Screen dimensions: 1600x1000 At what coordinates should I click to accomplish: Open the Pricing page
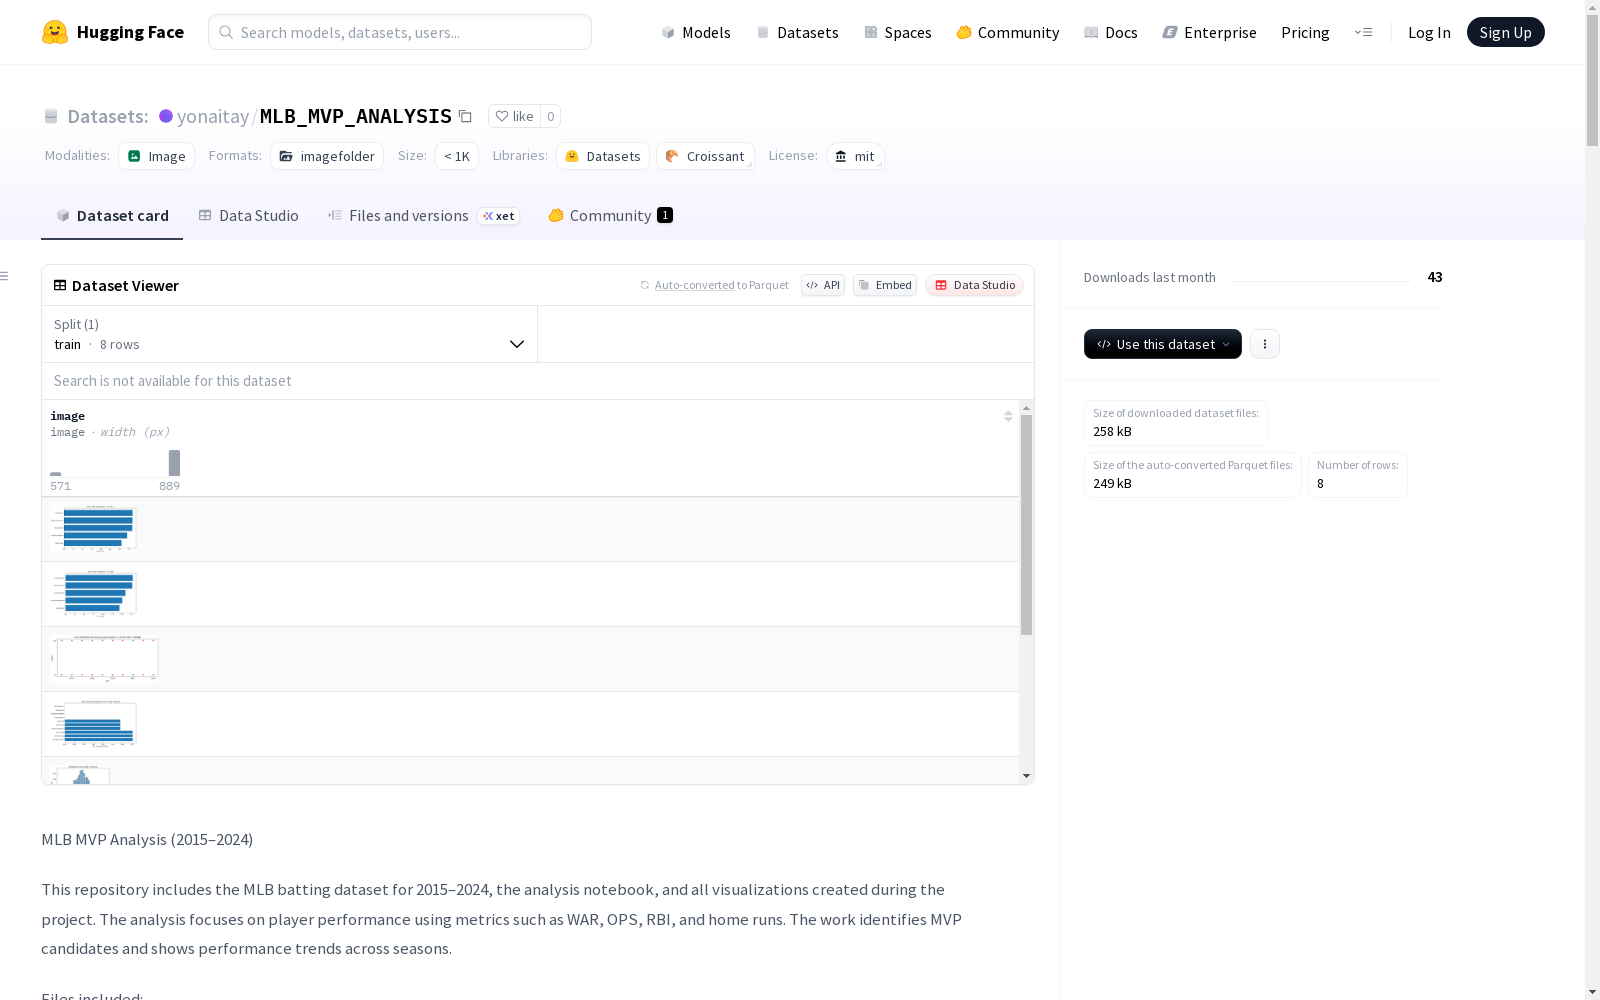click(x=1305, y=32)
